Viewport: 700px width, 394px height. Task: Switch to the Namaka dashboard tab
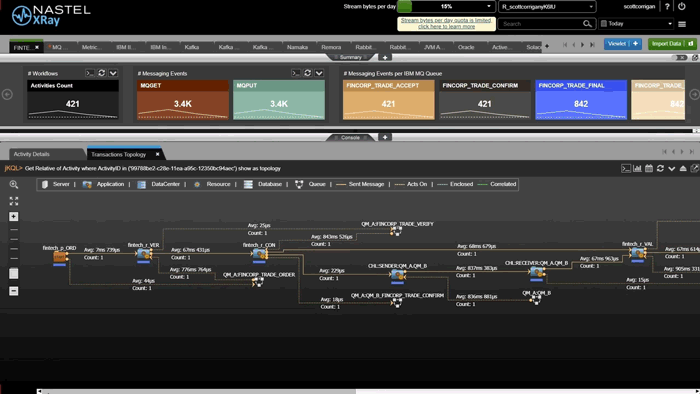click(x=297, y=47)
